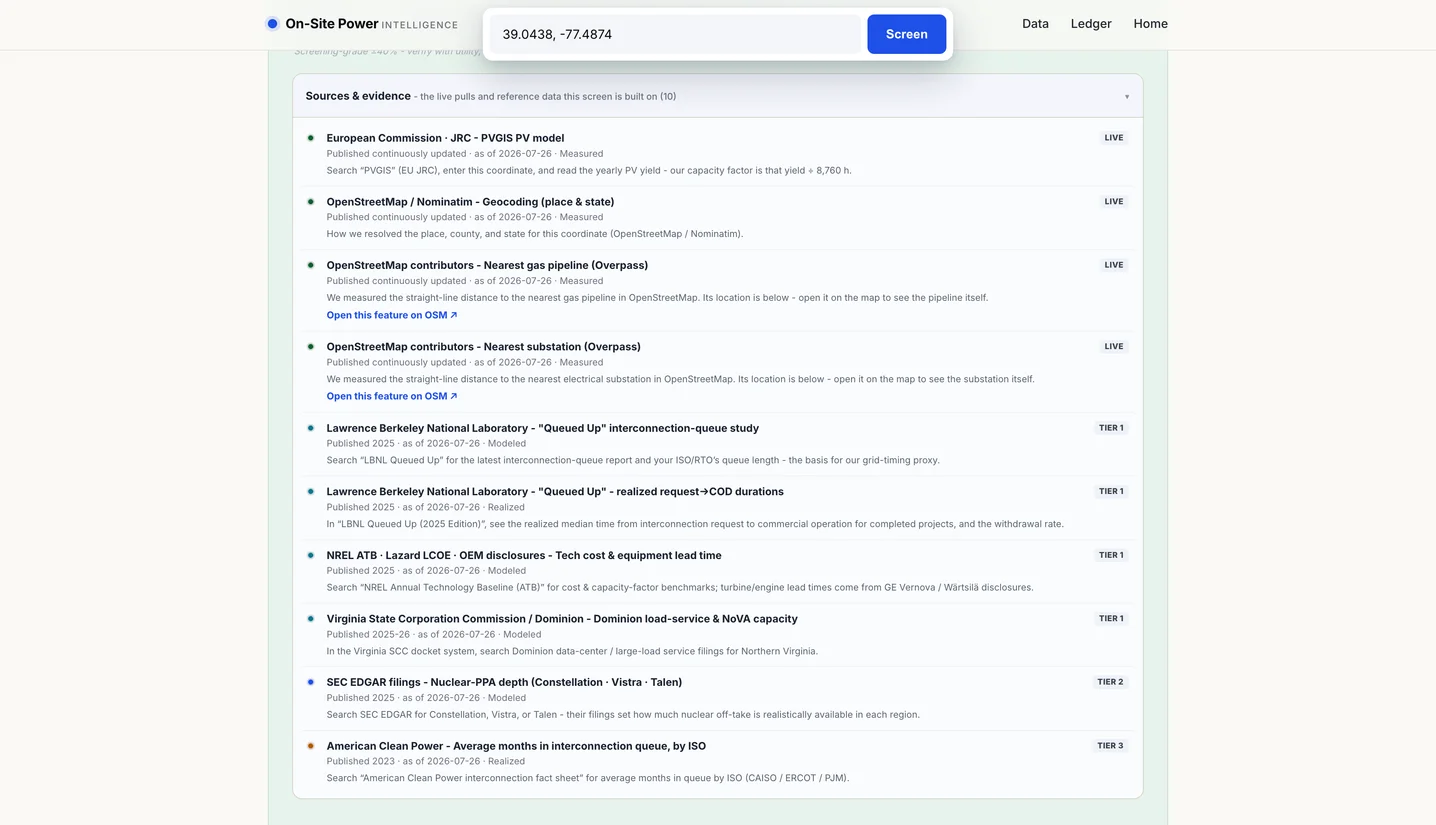Click the status dot beside Nearest gas pipeline

(x=311, y=265)
